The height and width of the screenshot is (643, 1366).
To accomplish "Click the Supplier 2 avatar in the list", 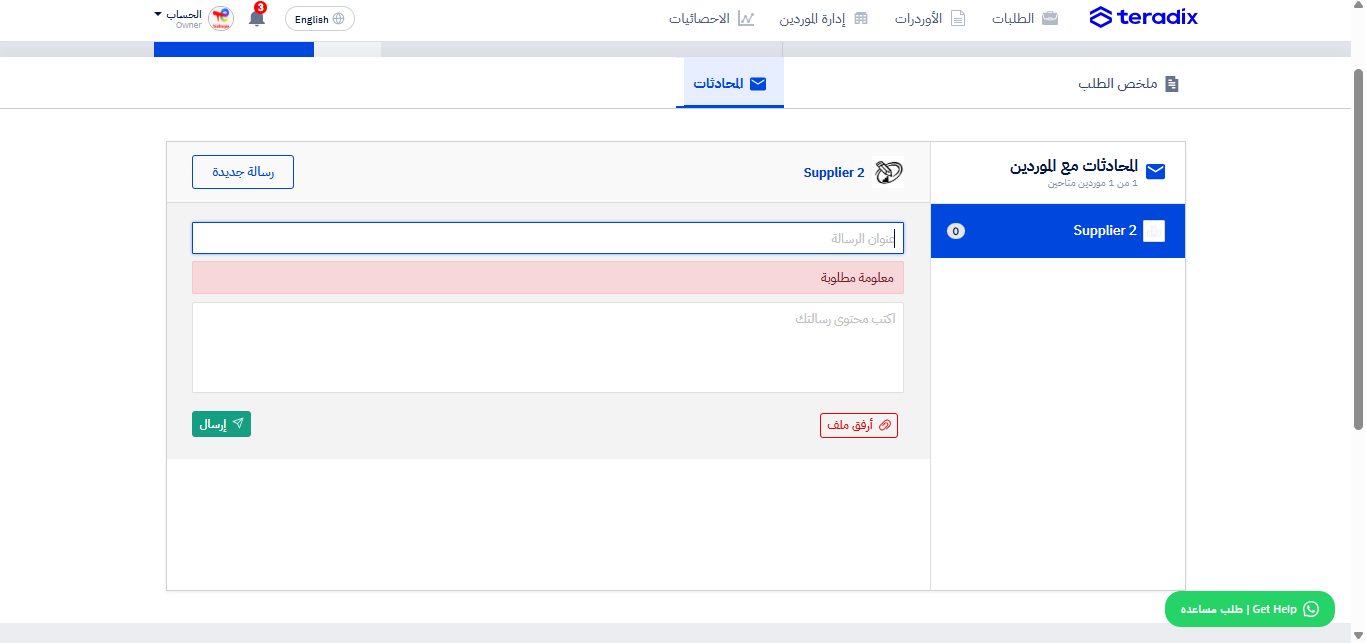I will point(1154,231).
